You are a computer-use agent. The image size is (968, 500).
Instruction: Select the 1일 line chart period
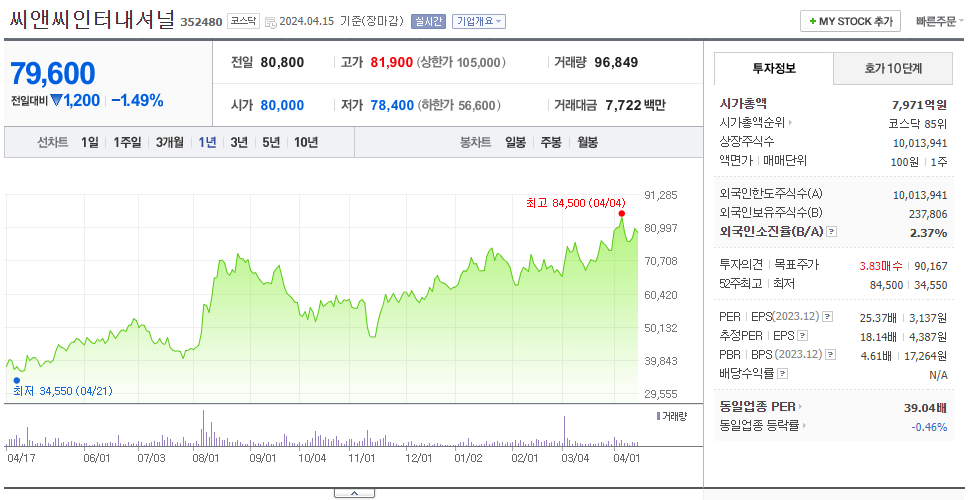point(90,143)
